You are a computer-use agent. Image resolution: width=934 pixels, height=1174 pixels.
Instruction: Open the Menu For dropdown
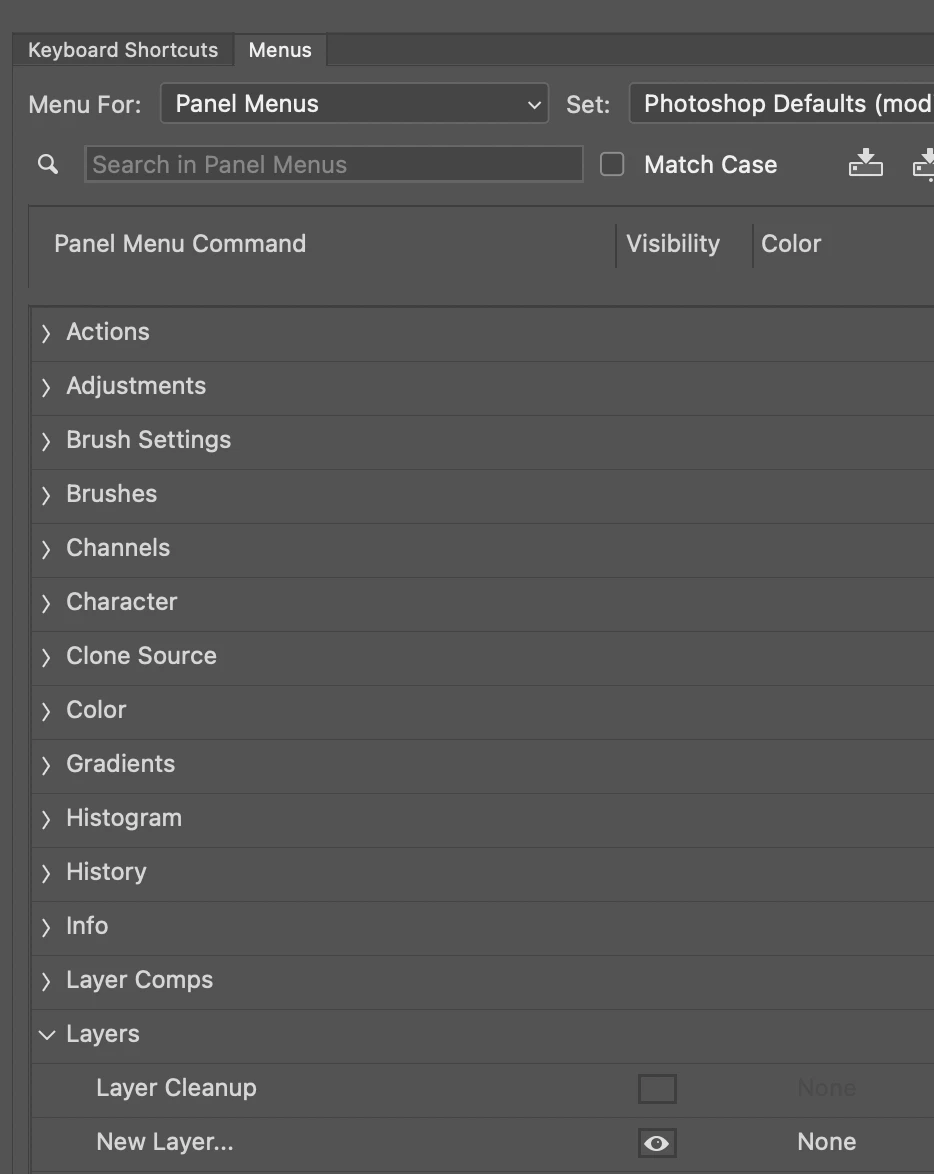[x=354, y=103]
